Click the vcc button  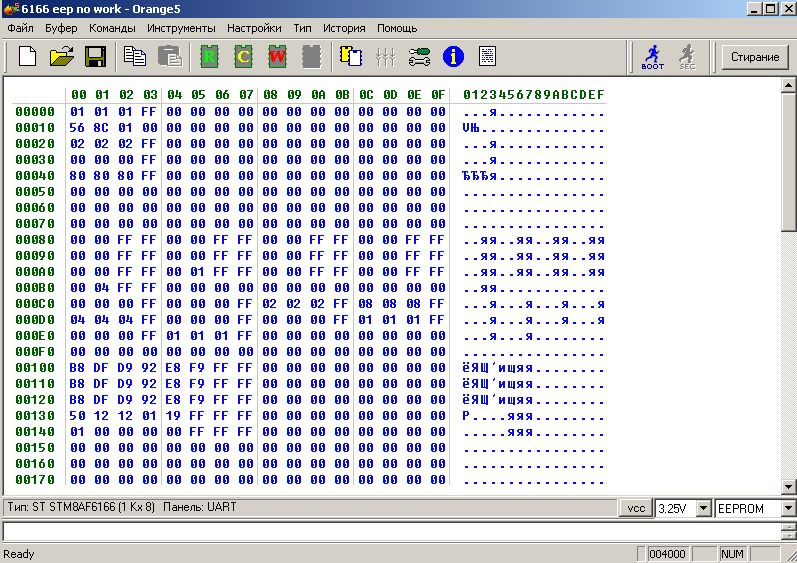[x=636, y=508]
